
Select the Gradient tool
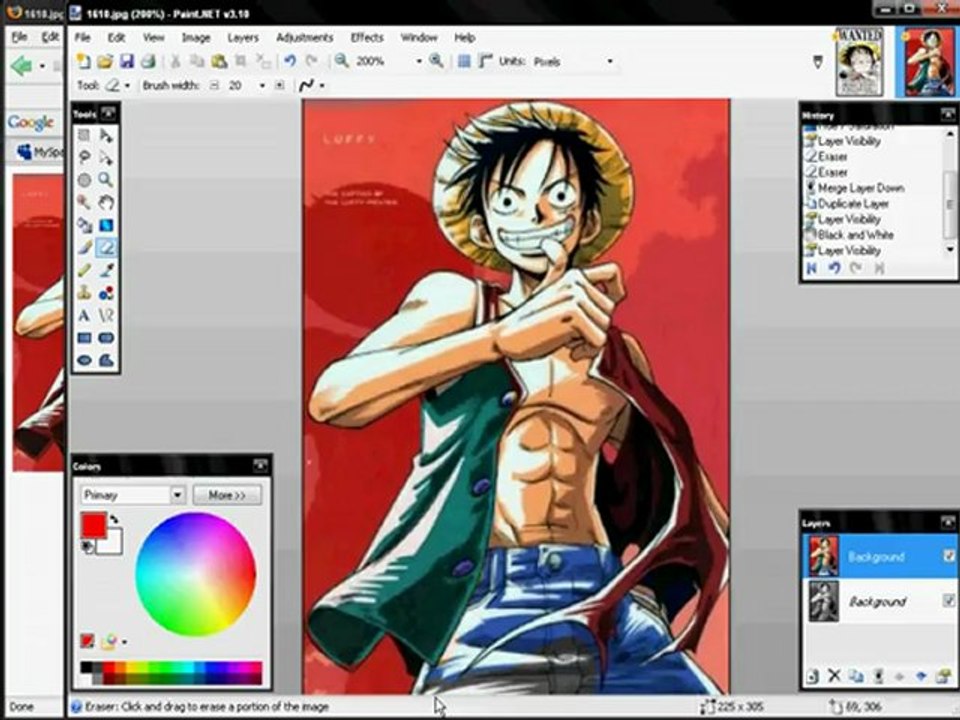pyautogui.click(x=106, y=225)
